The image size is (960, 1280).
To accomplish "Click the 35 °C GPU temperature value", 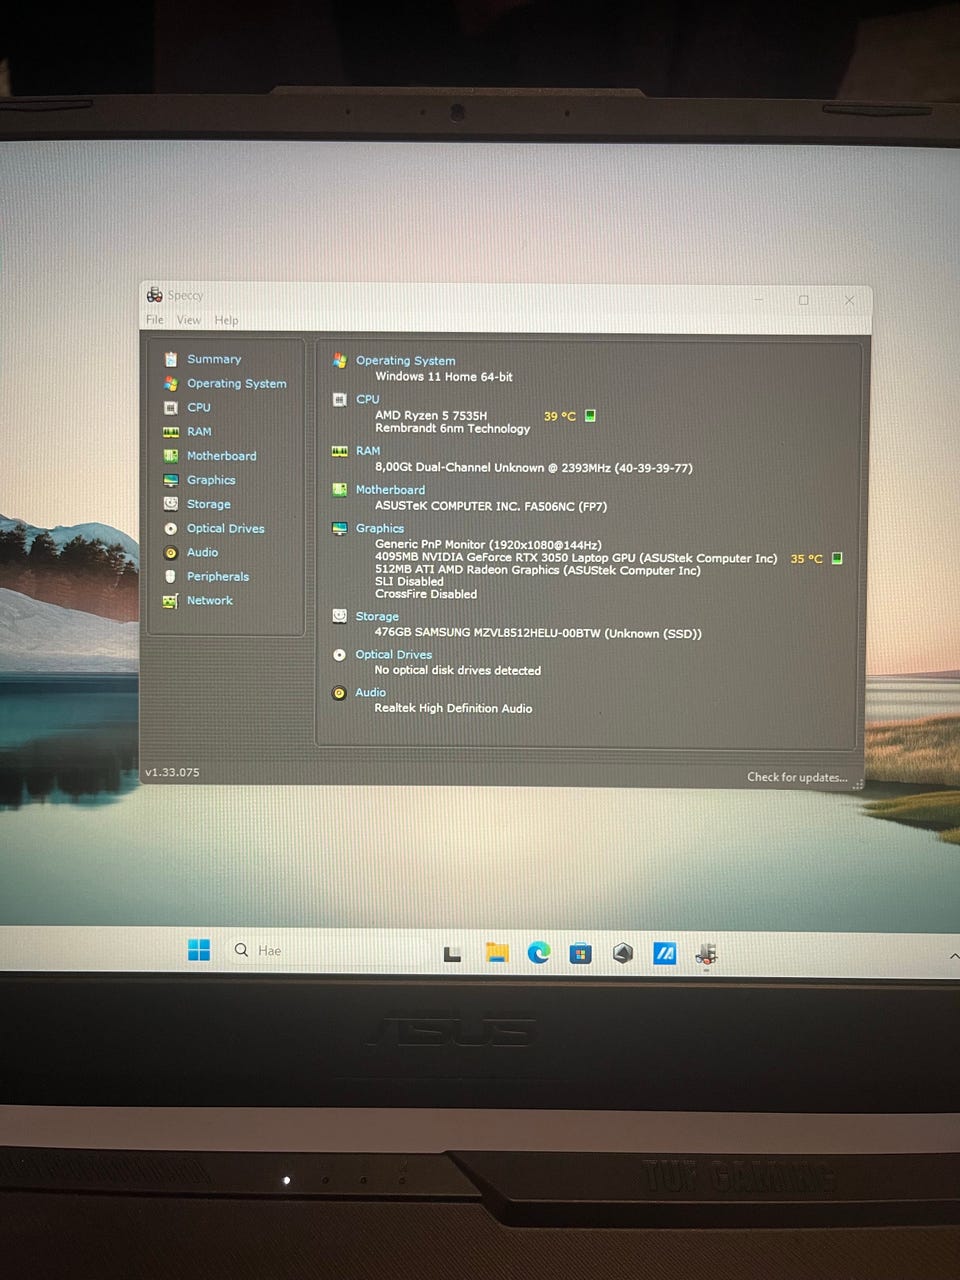I will (807, 559).
